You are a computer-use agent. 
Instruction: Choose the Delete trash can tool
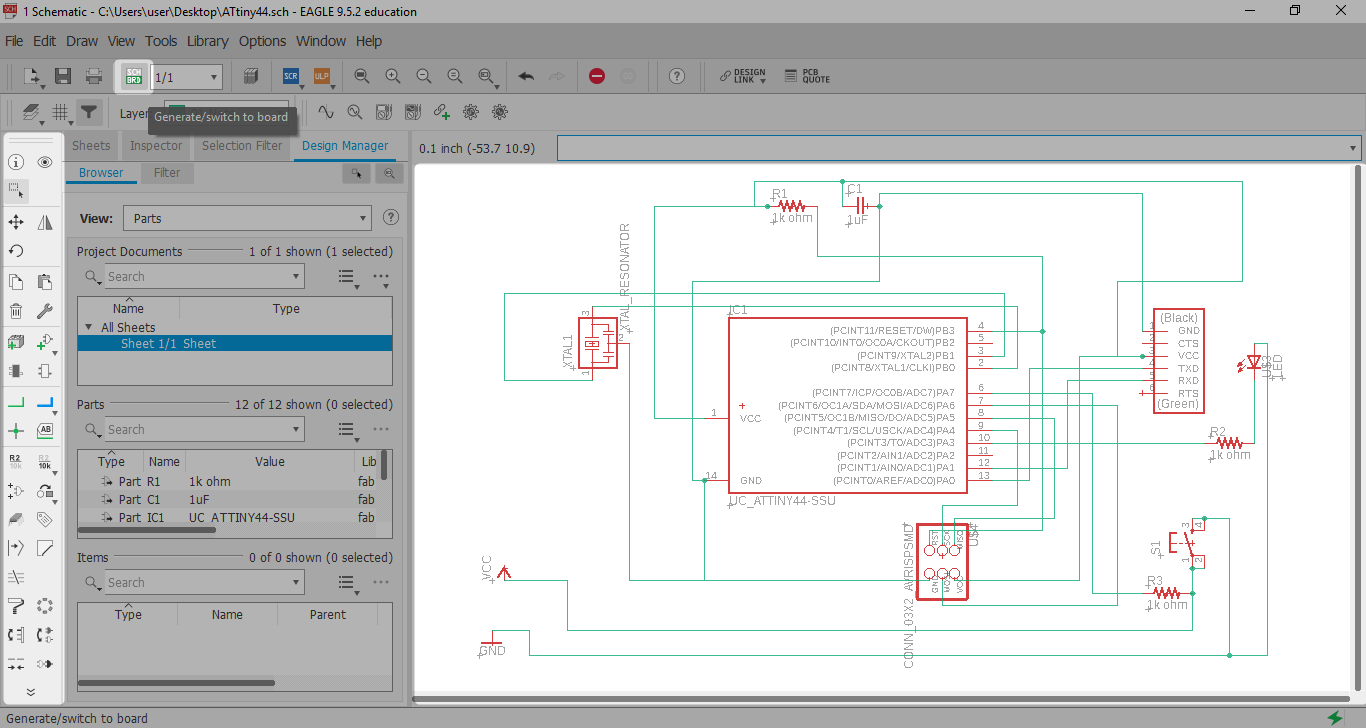pos(16,311)
